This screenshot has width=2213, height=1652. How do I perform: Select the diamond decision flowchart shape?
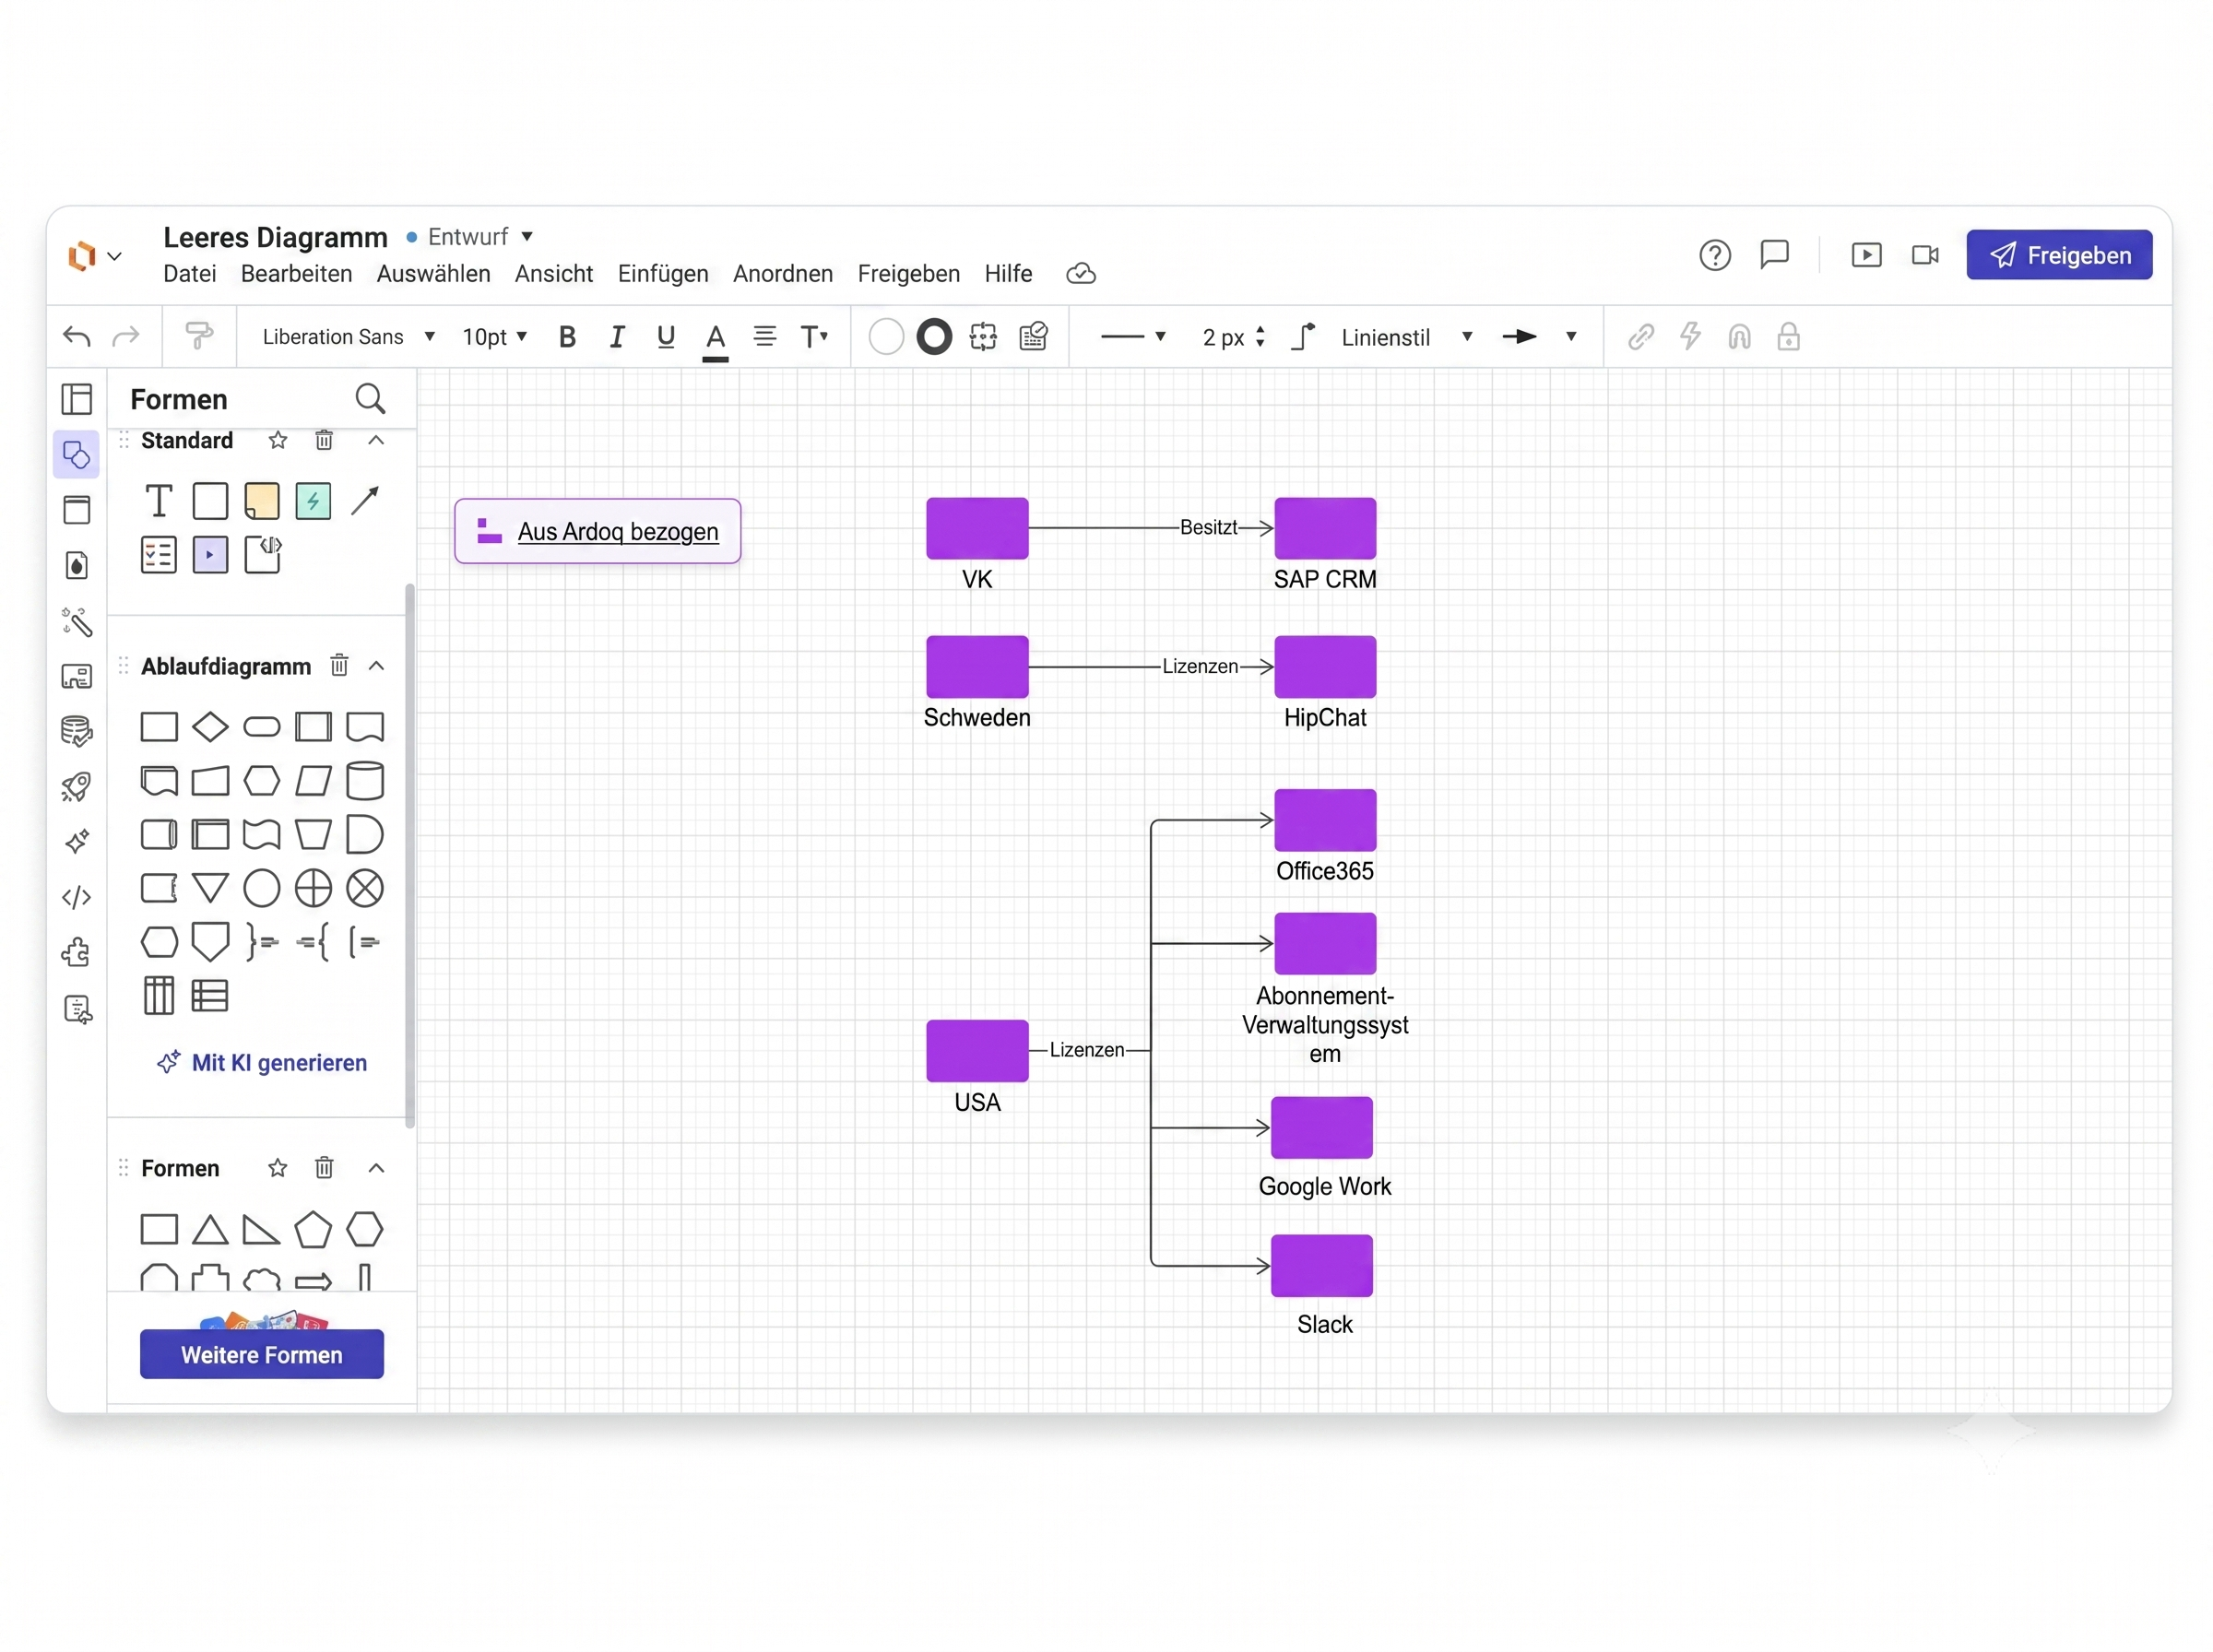(x=210, y=727)
